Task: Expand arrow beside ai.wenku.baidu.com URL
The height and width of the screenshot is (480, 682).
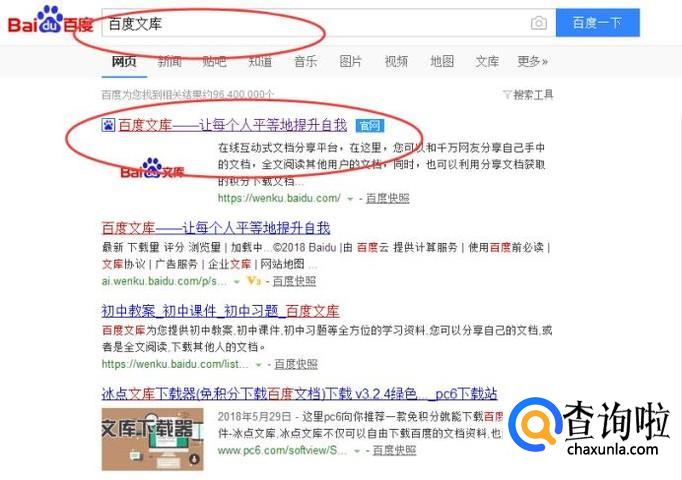Action: (237, 282)
